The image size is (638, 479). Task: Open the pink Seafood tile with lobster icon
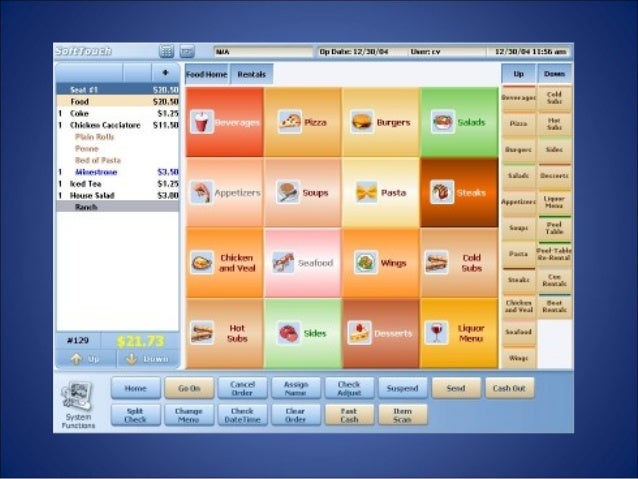(x=303, y=263)
